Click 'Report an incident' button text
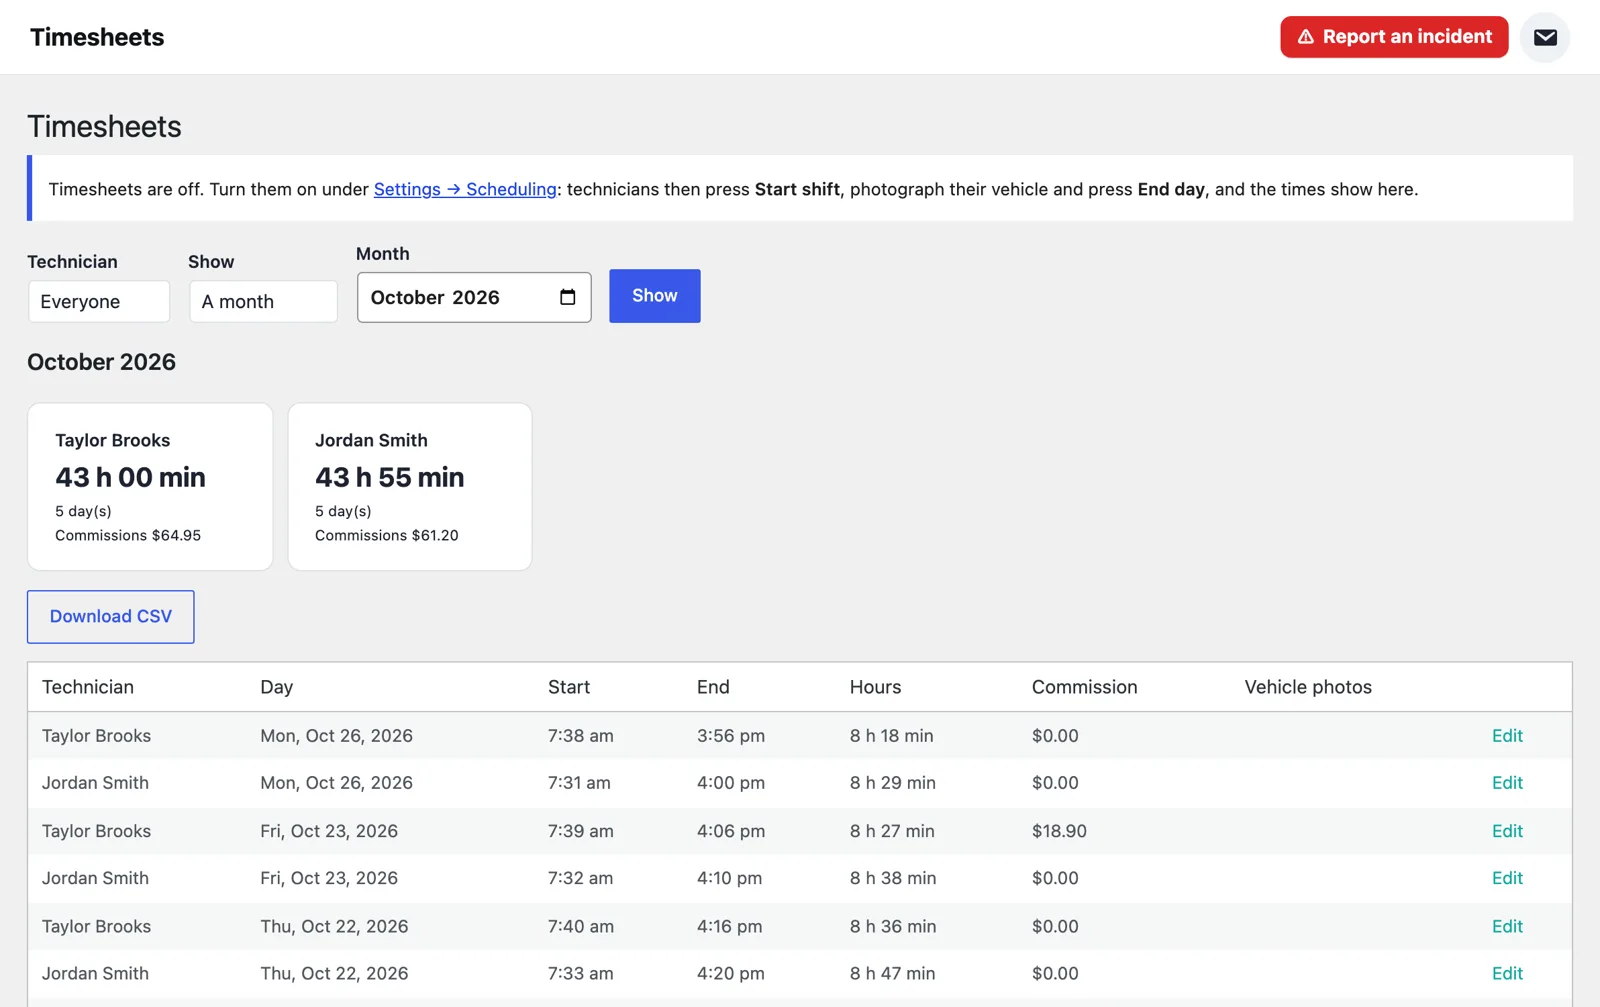This screenshot has height=1007, width=1600. coord(1407,37)
